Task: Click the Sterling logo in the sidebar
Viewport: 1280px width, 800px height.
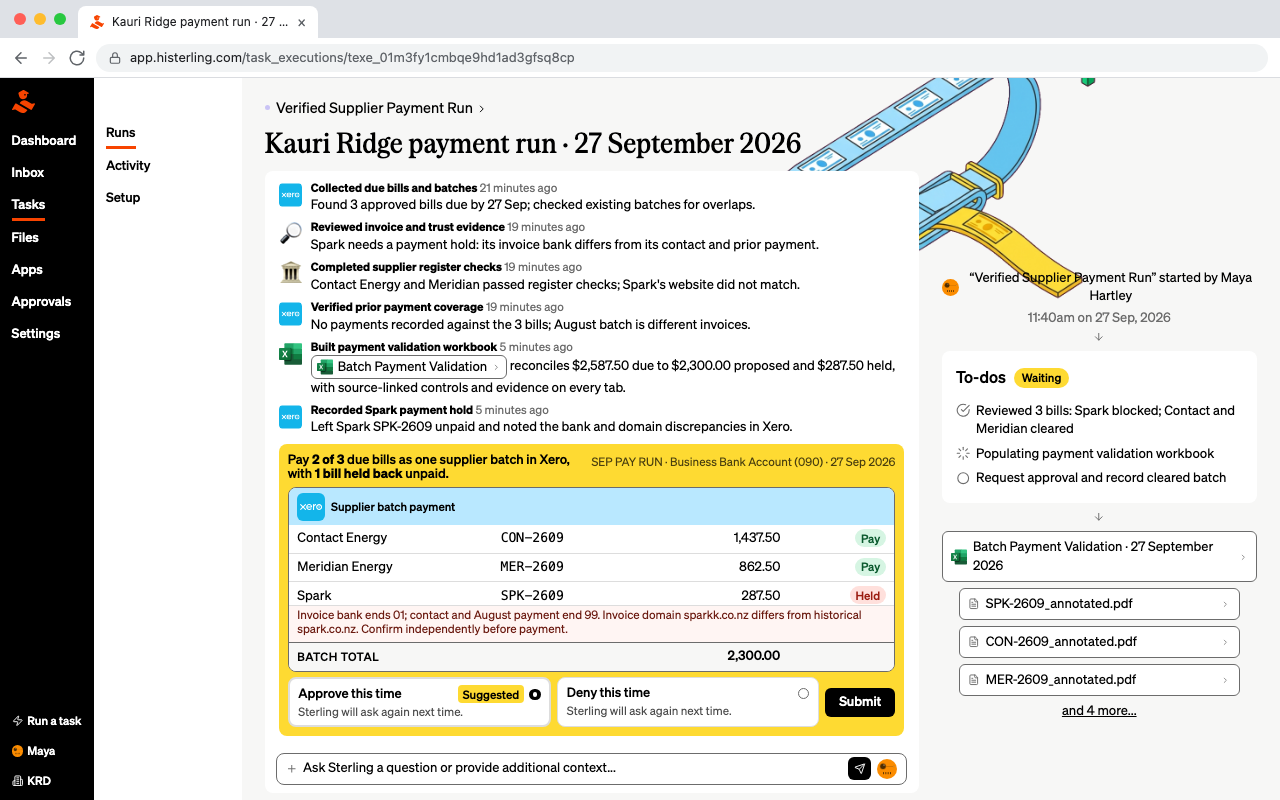Action: pyautogui.click(x=23, y=101)
